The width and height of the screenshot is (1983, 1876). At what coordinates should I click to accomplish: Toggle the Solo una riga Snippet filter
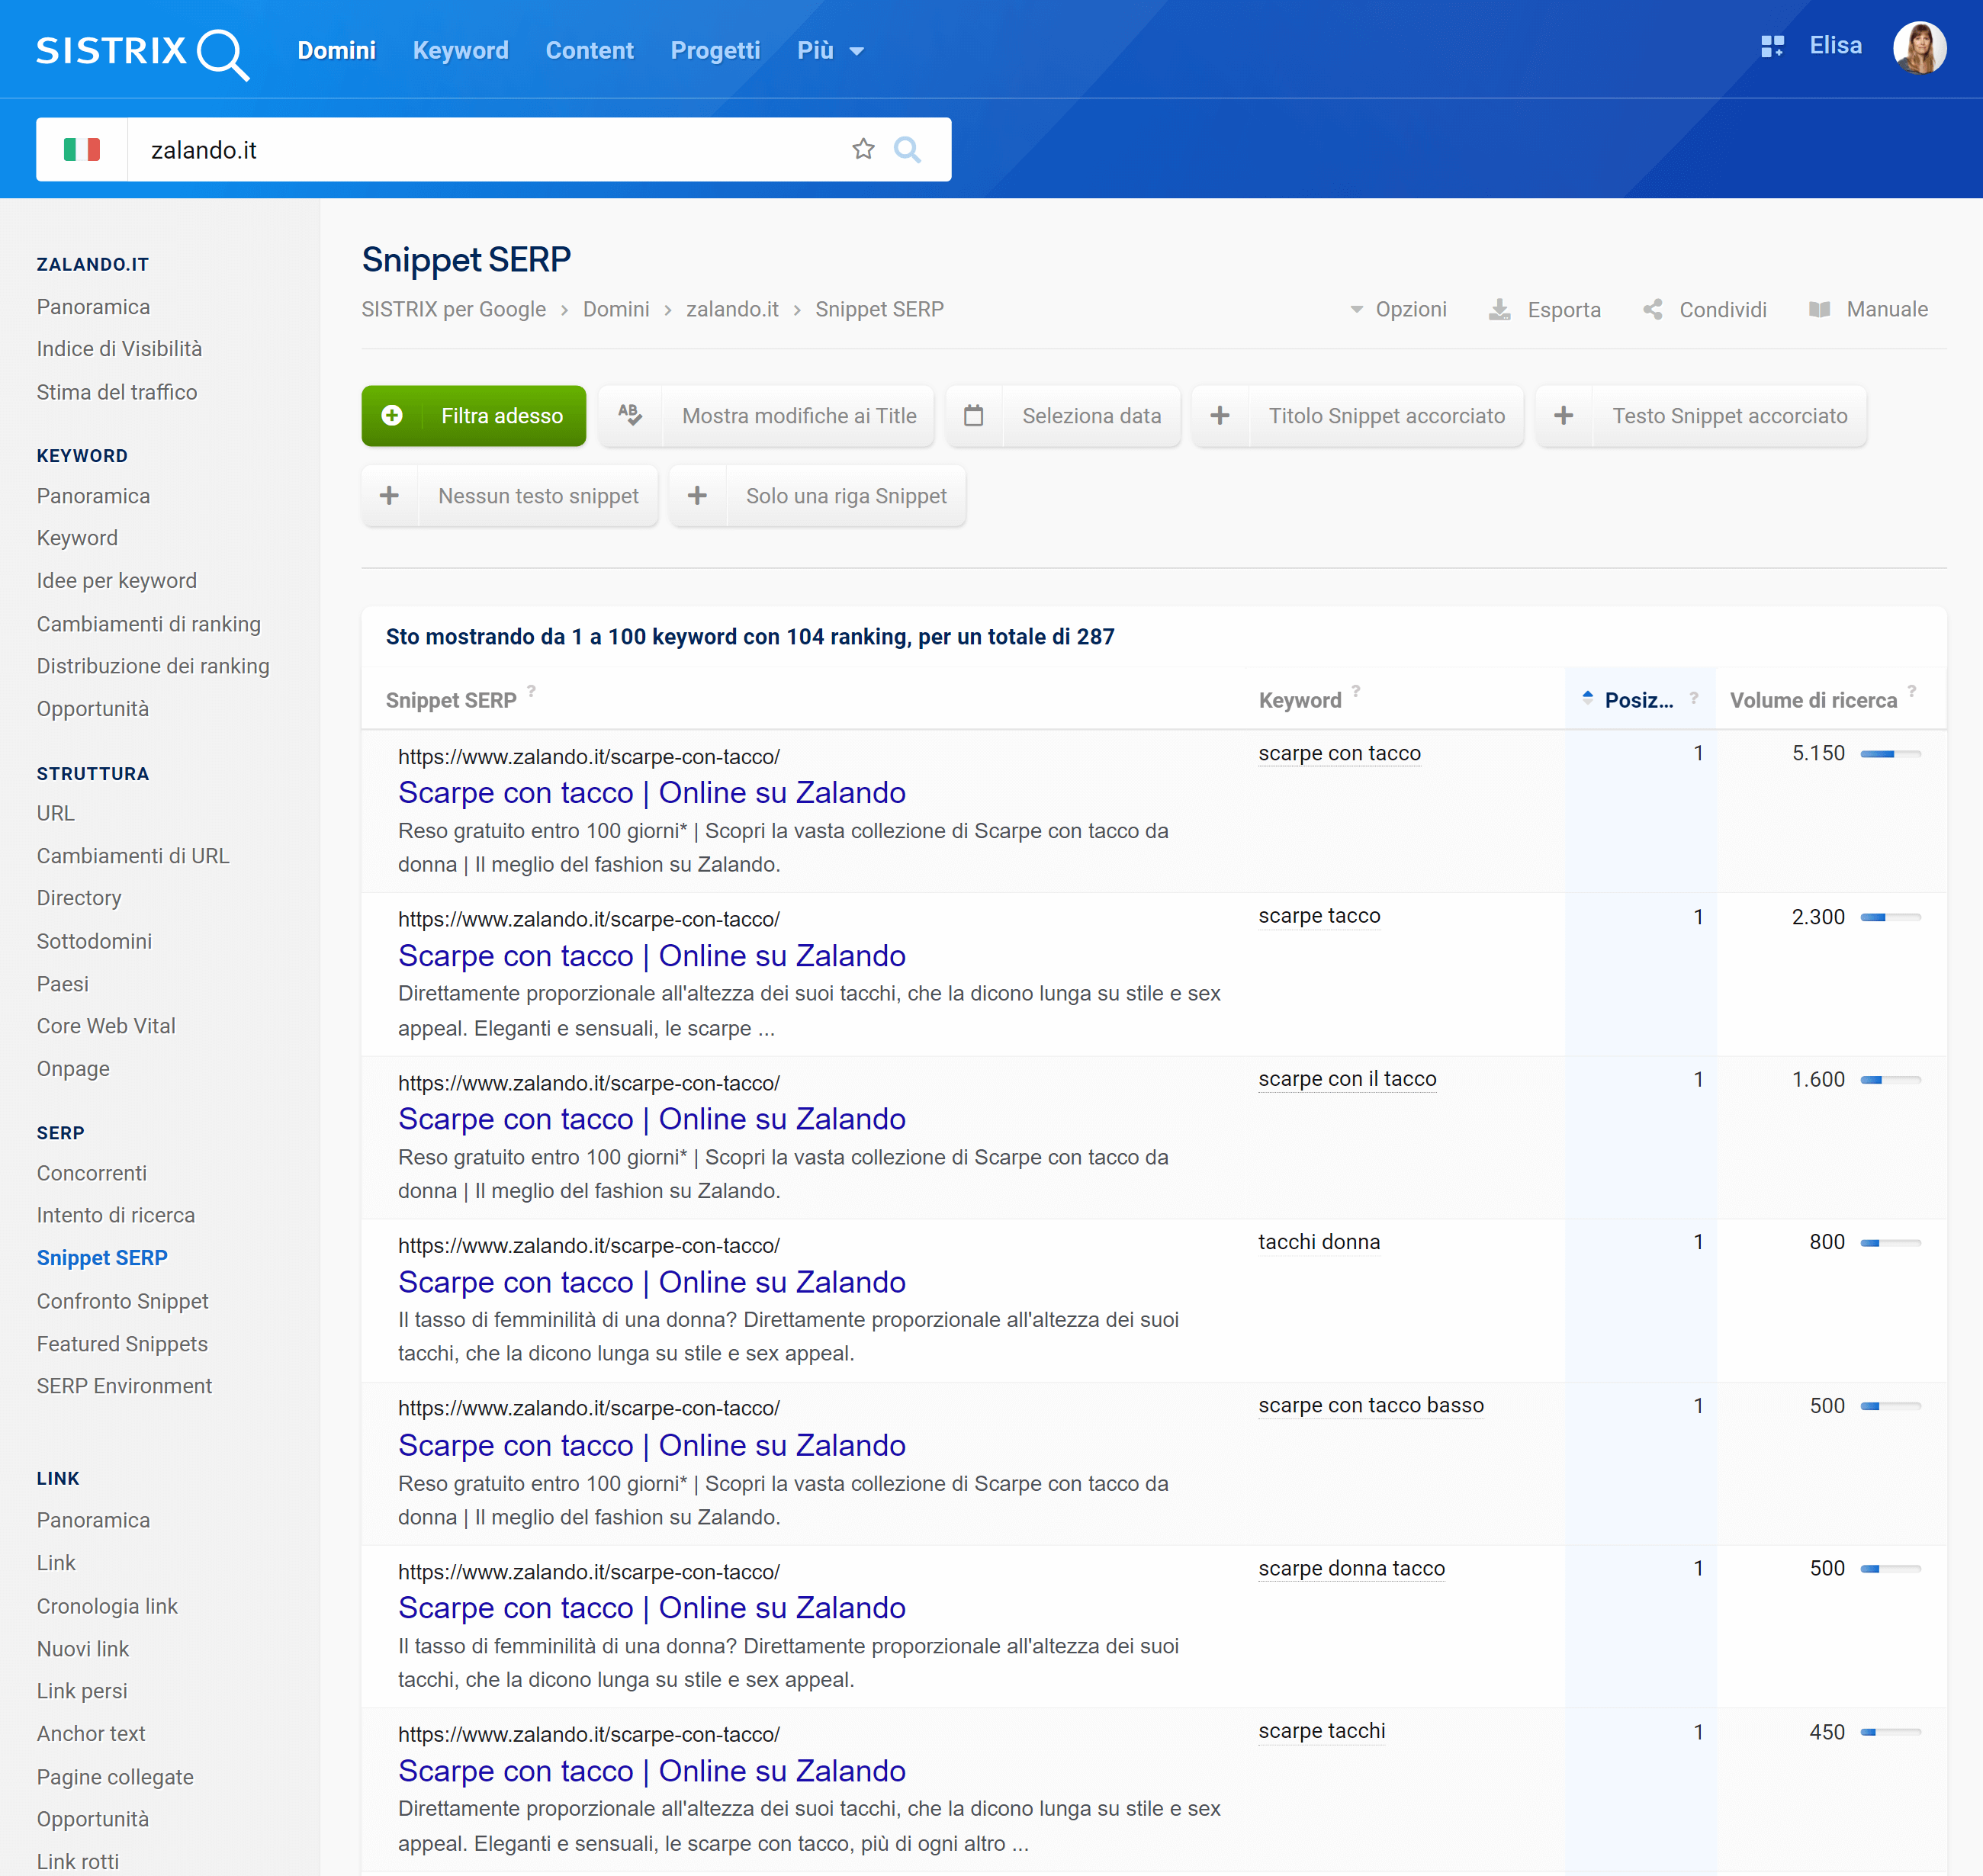coord(821,497)
